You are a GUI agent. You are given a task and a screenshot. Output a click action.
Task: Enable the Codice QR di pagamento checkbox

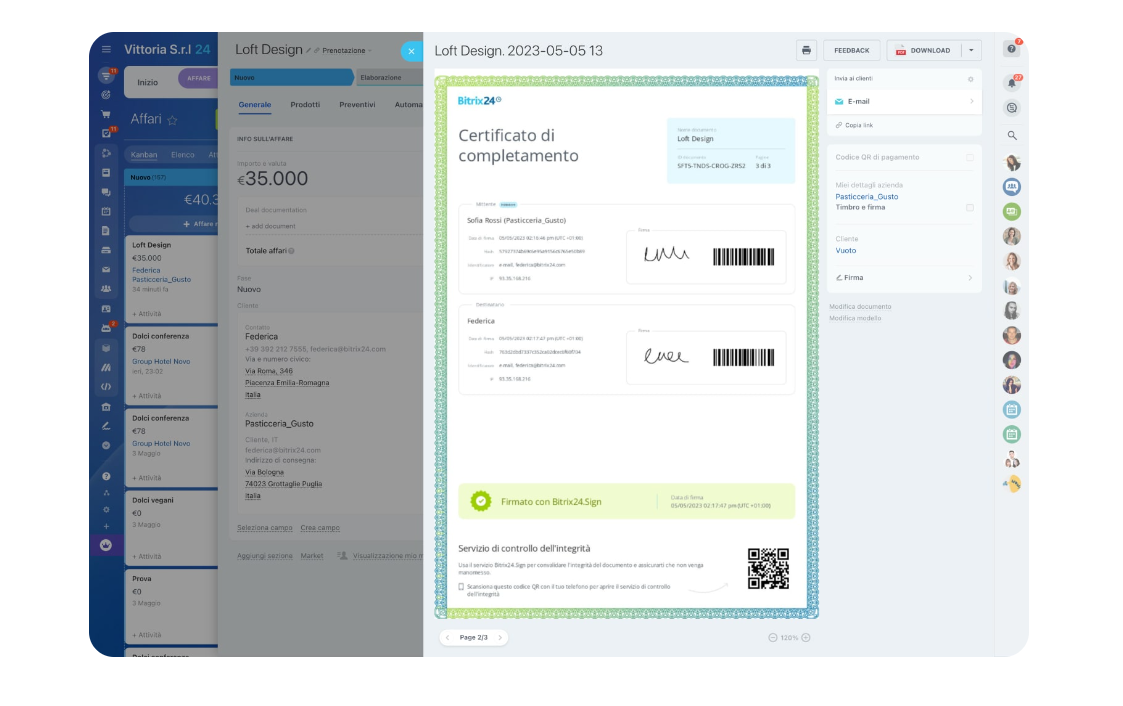[x=969, y=157]
